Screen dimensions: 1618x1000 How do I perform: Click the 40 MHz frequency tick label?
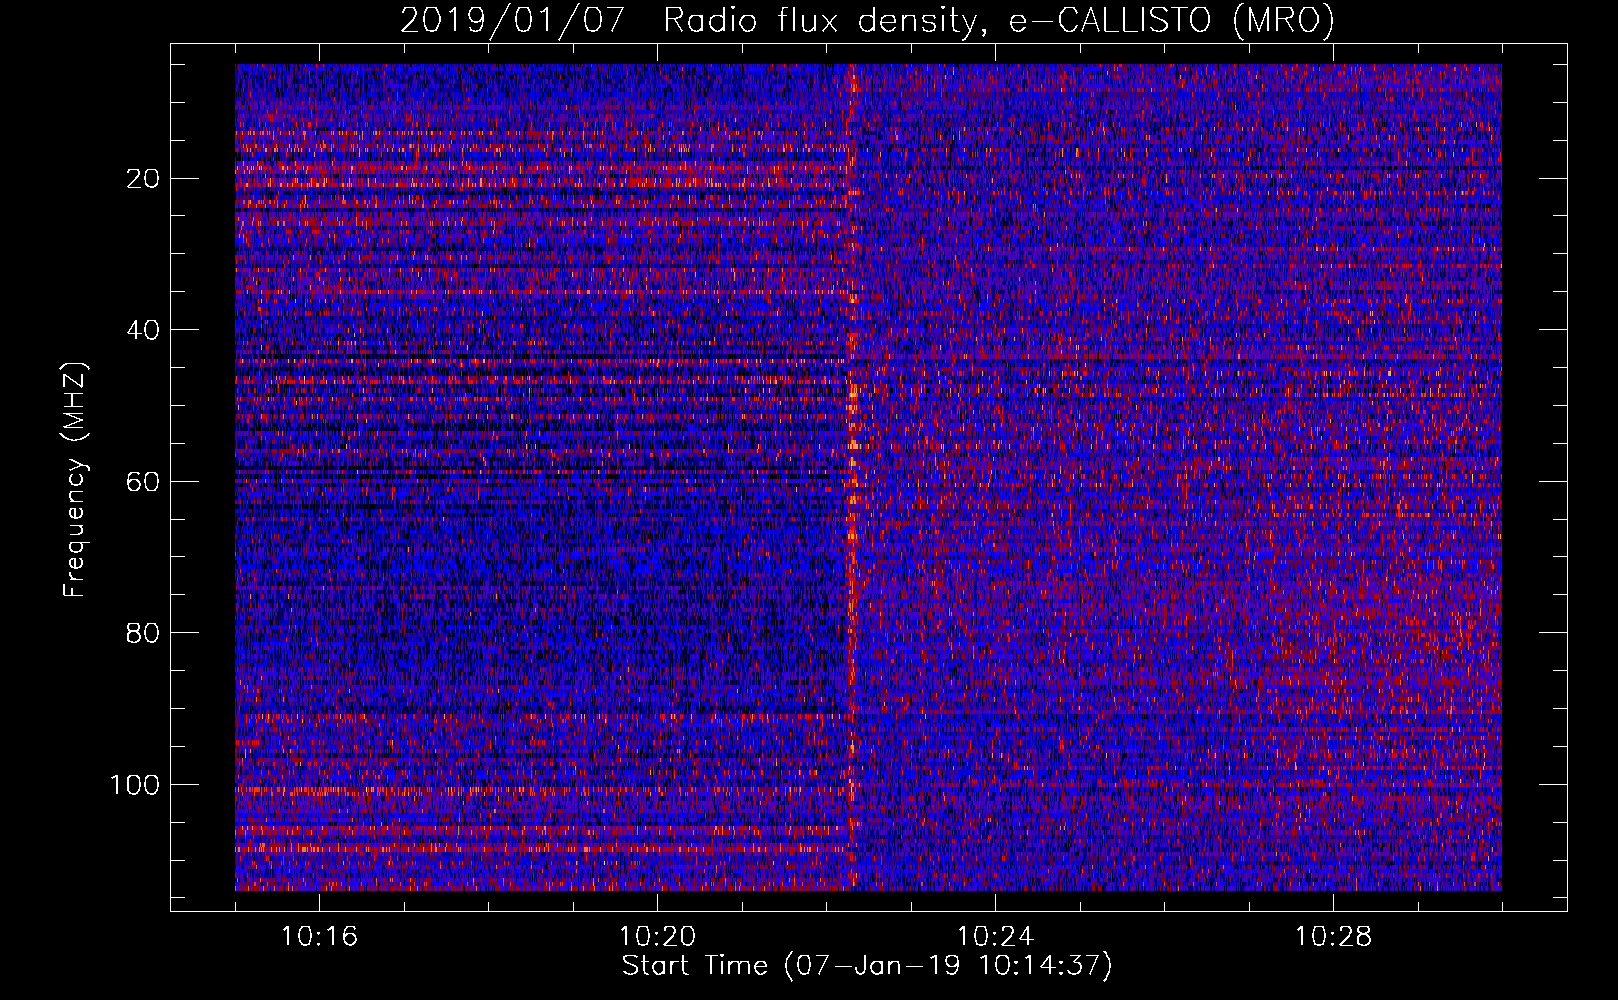(144, 330)
